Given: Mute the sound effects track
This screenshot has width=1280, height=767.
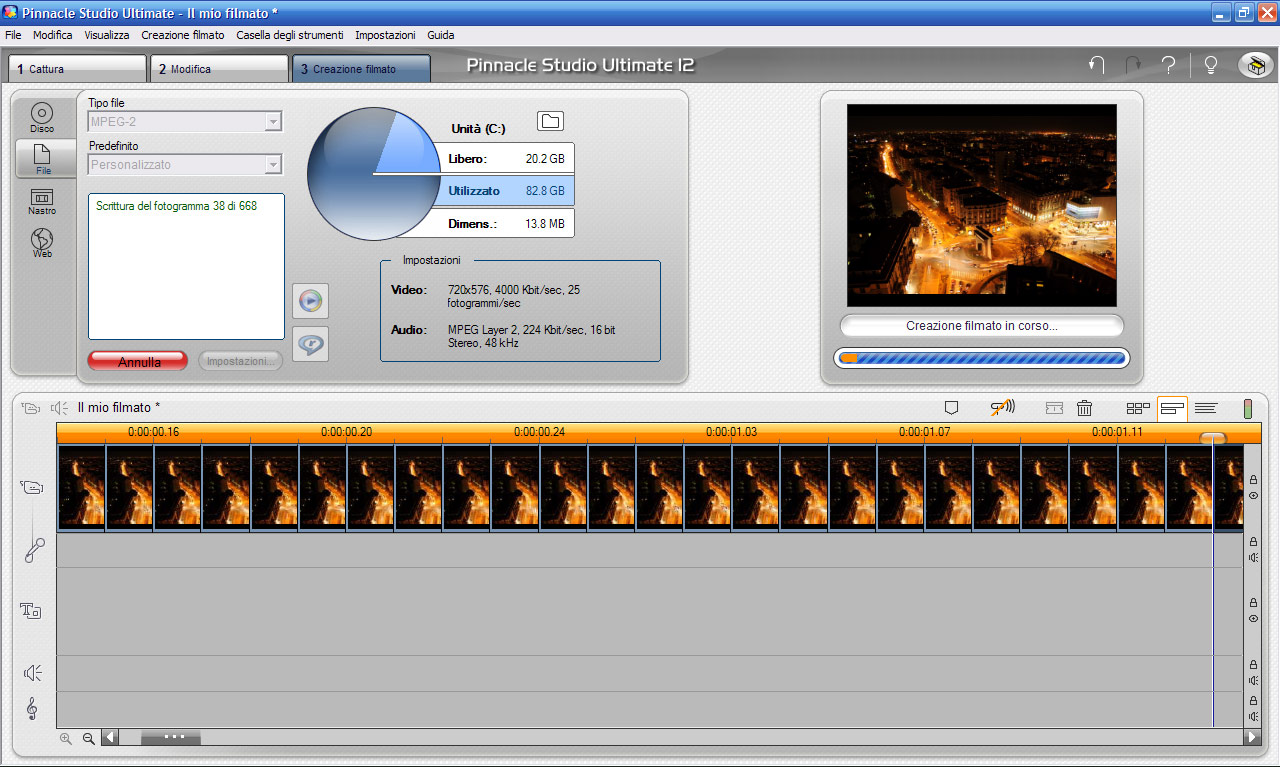Looking at the screenshot, I should point(1253,680).
